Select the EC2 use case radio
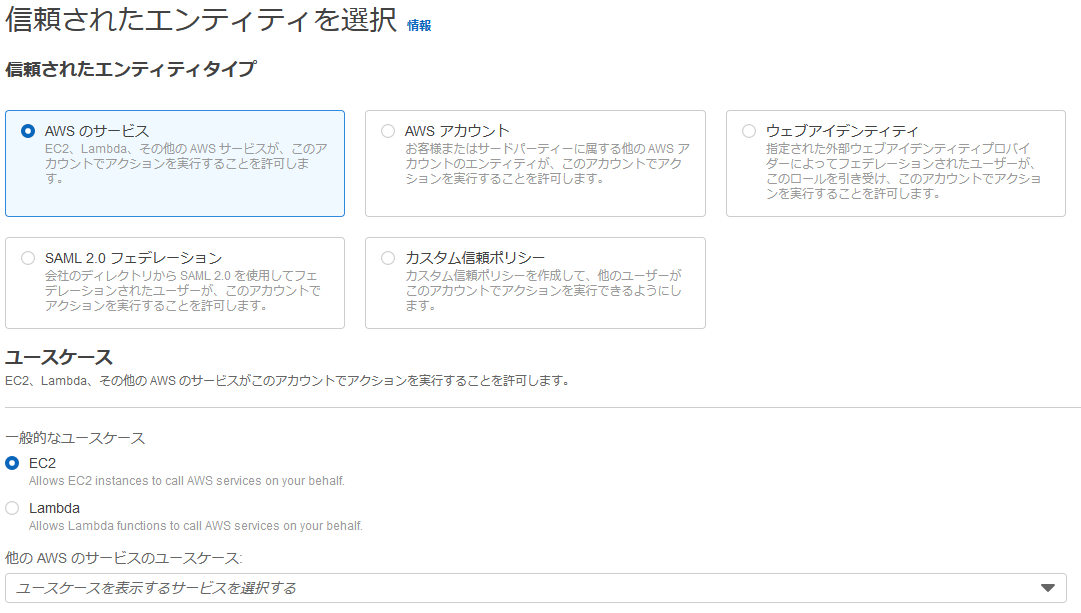This screenshot has width=1081, height=613. tap(12, 463)
